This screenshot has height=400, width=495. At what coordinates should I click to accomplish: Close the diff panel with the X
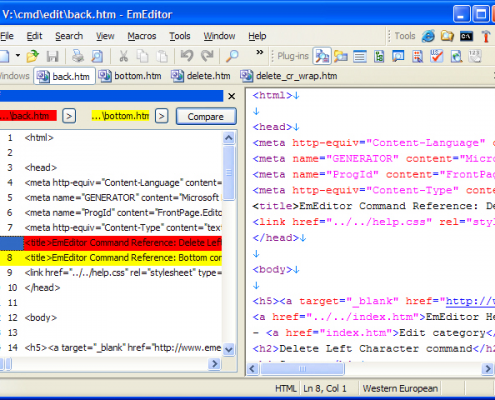tap(231, 96)
